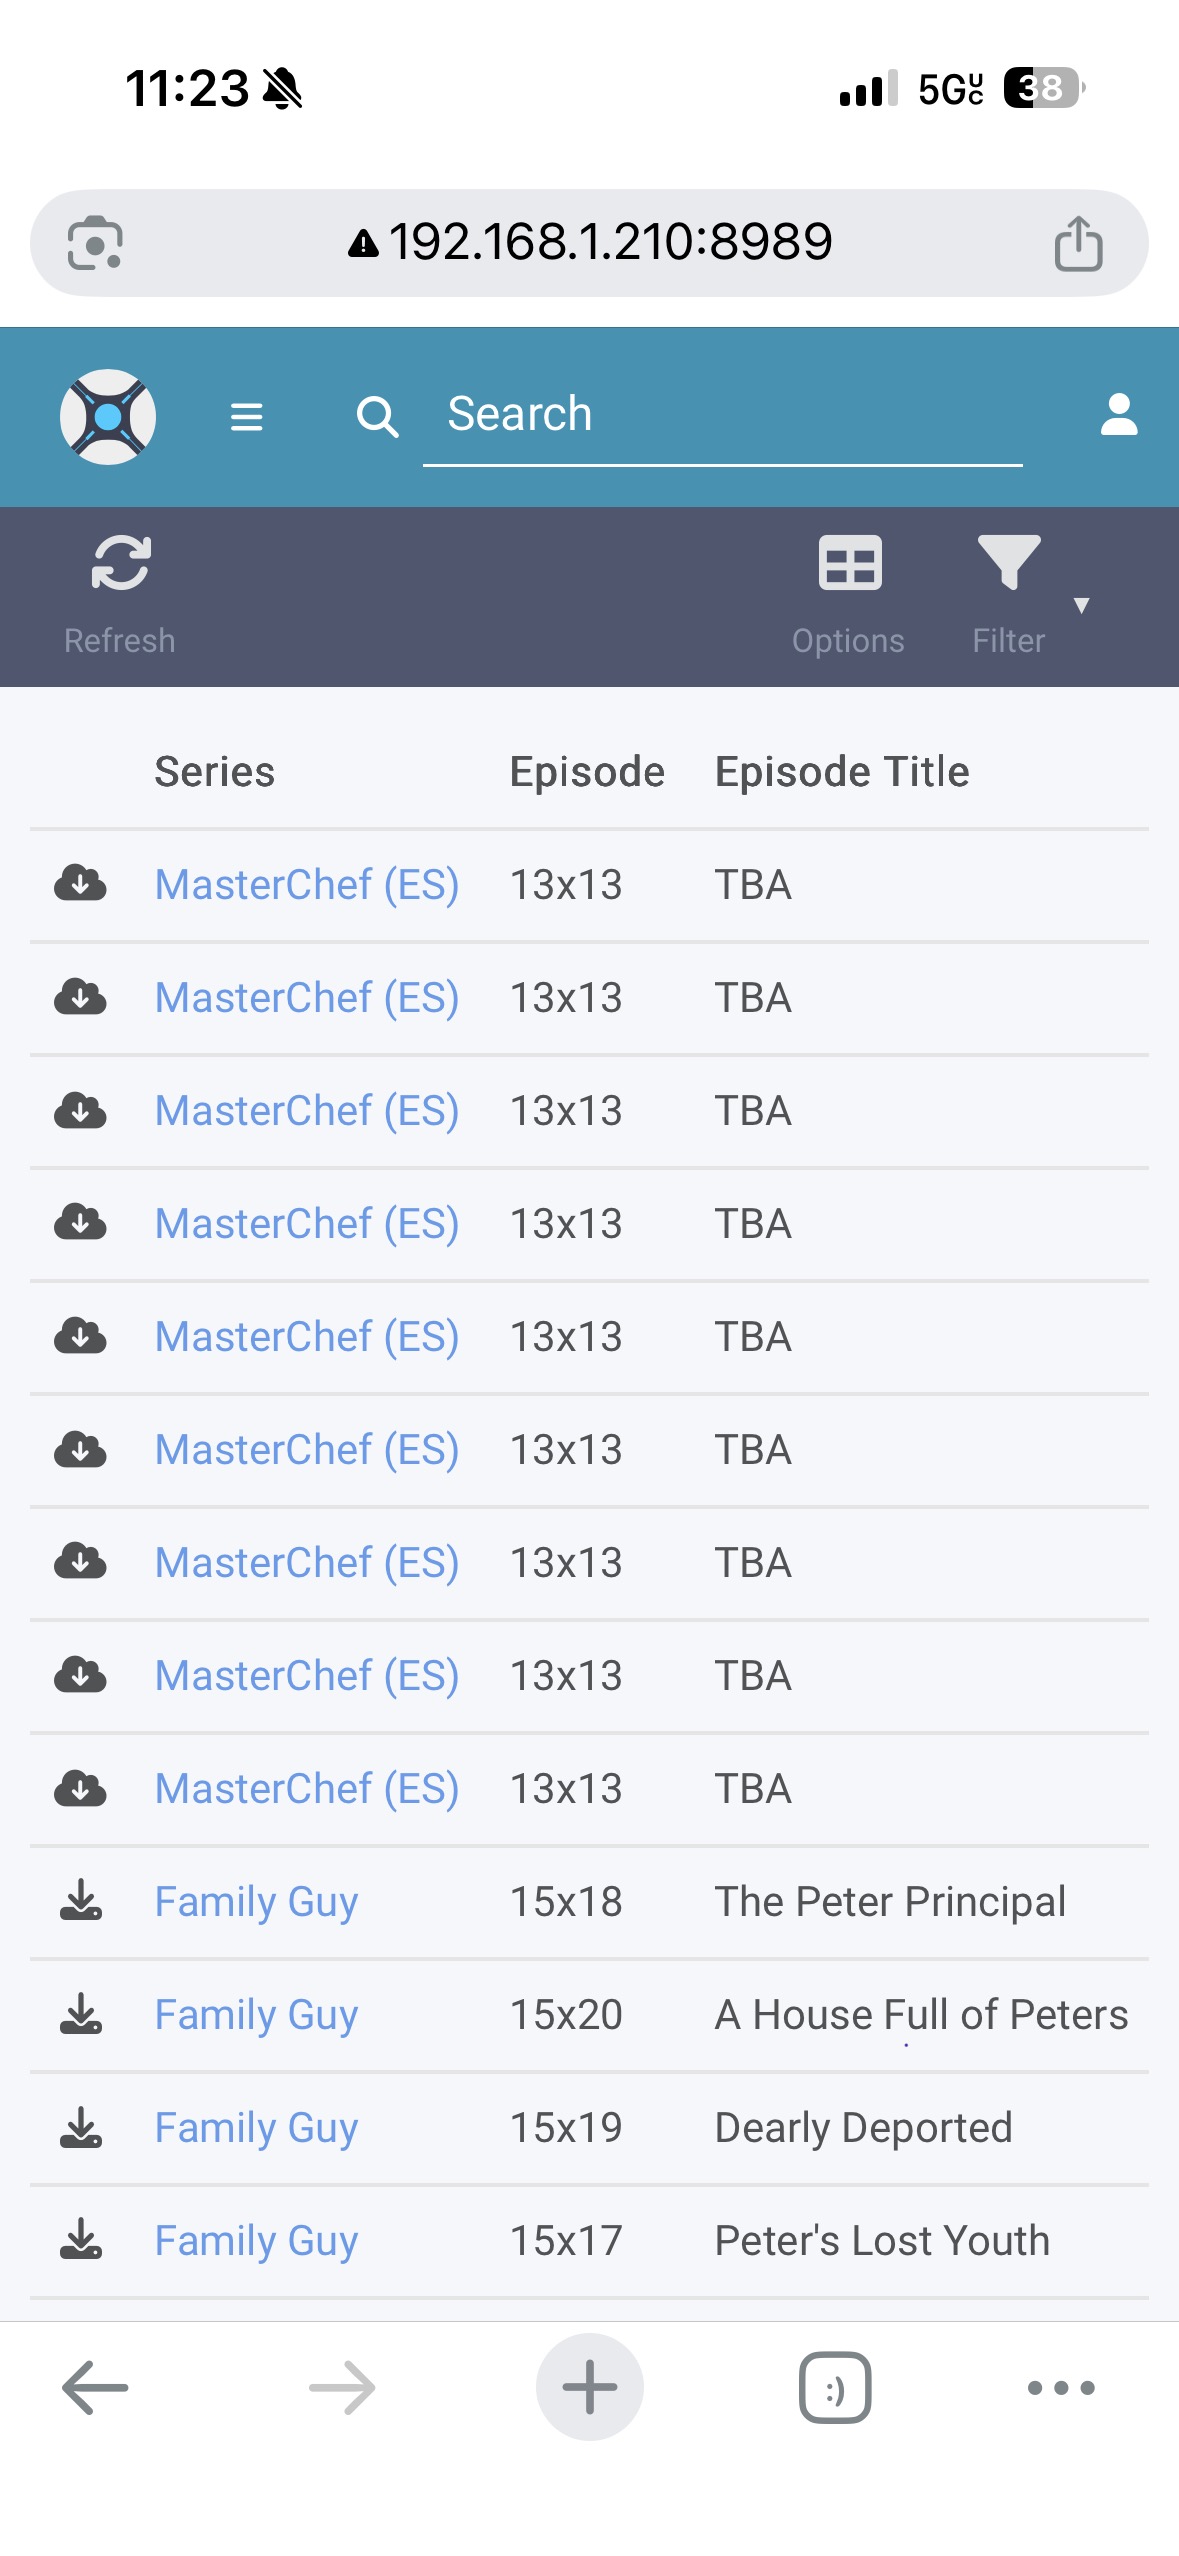Sort by the Episode Title column header

click(x=842, y=772)
